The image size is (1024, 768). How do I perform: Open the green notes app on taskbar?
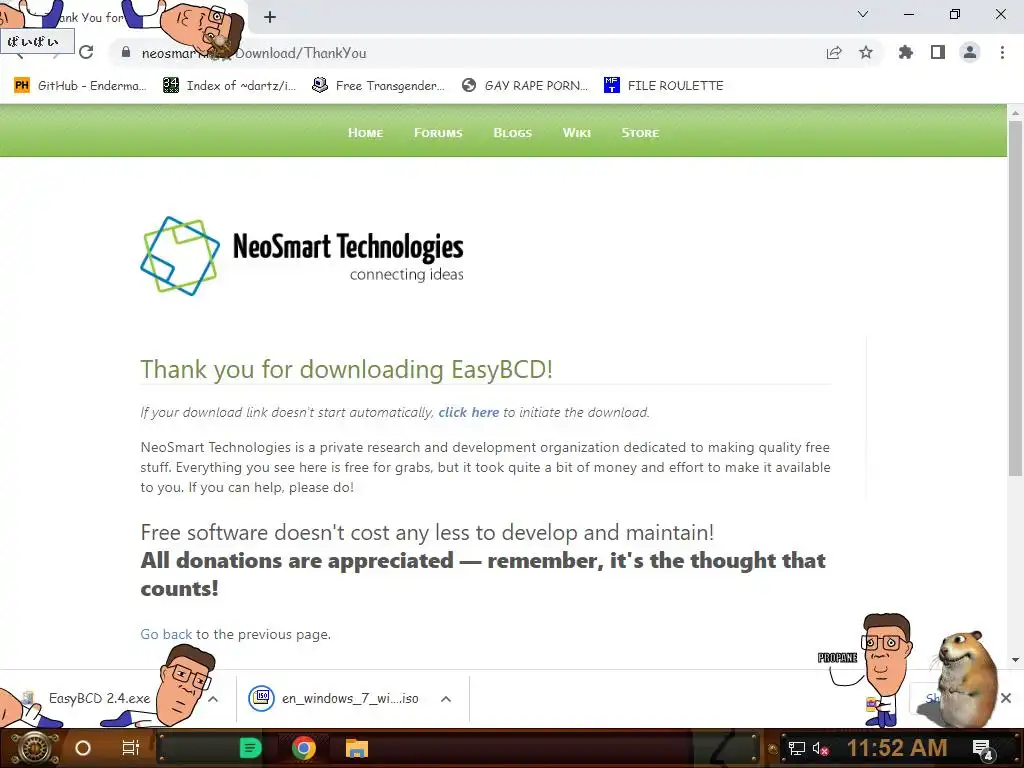pos(251,748)
